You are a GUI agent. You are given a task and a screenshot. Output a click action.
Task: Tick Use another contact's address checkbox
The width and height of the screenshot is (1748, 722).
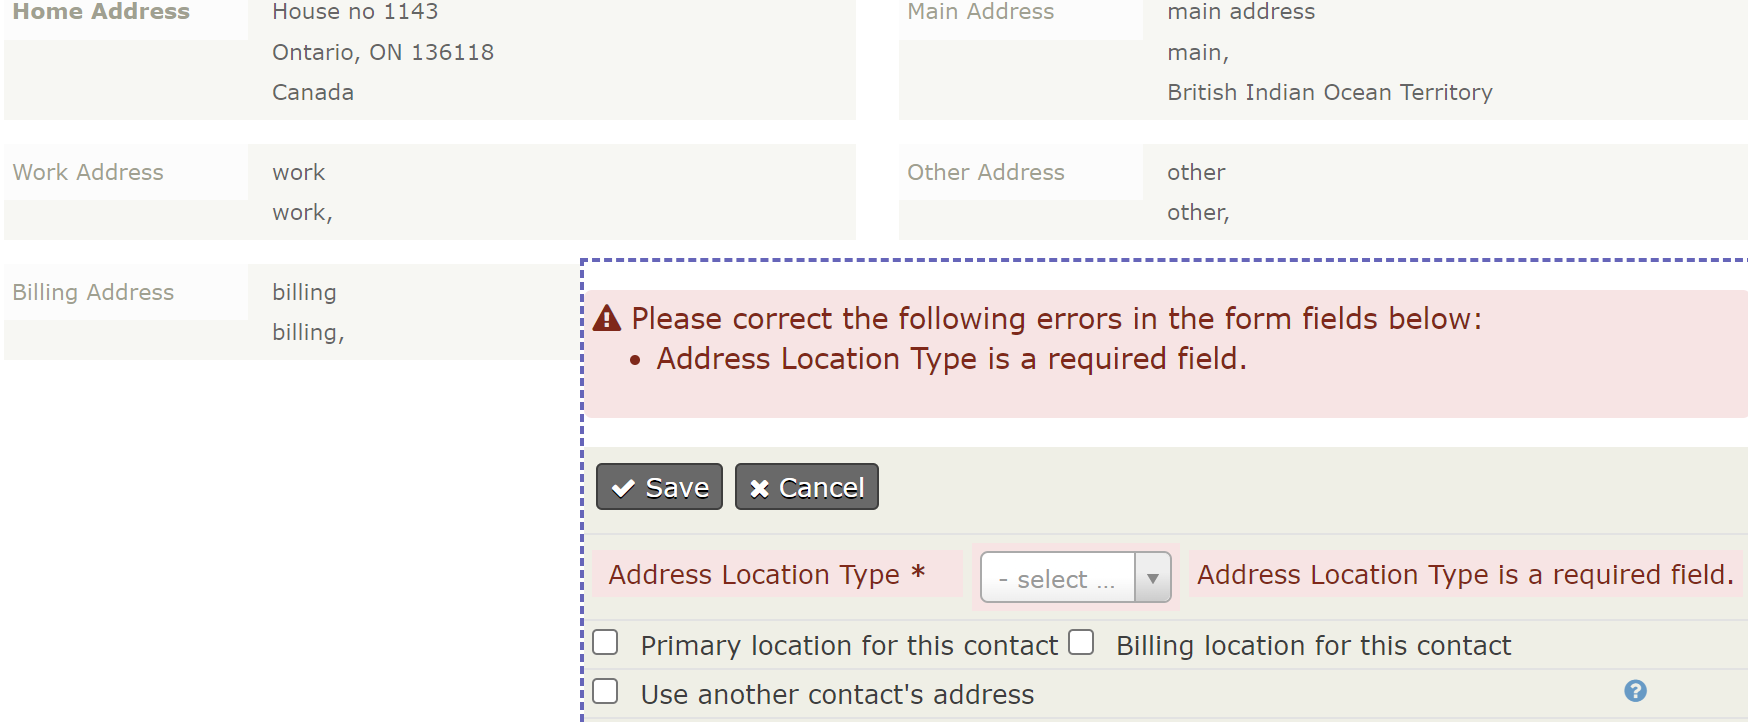(605, 691)
